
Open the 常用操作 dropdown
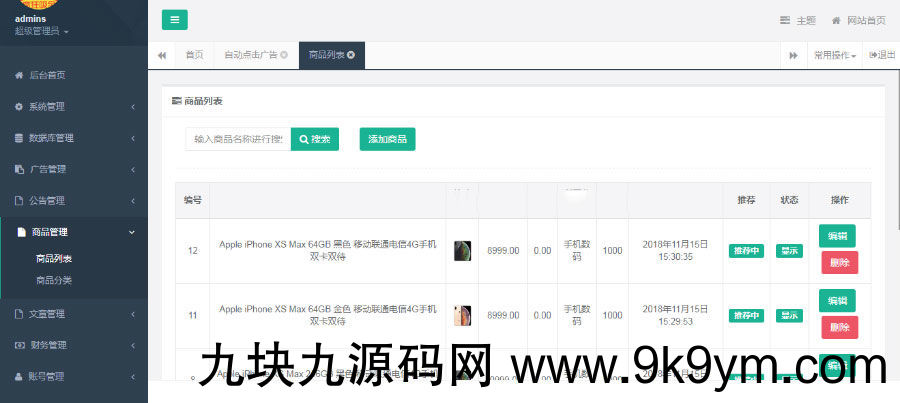834,55
